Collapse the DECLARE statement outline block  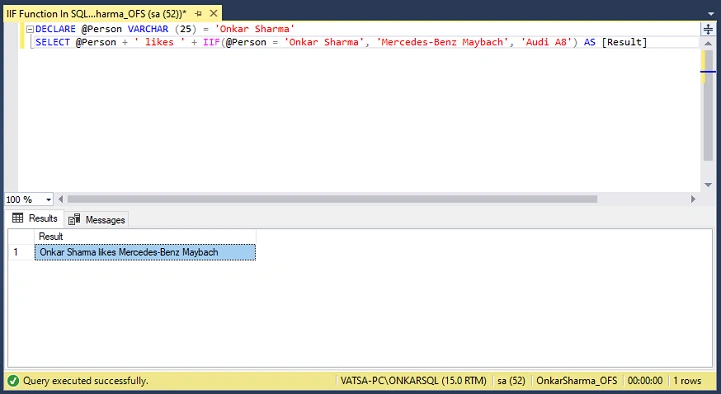click(30, 29)
